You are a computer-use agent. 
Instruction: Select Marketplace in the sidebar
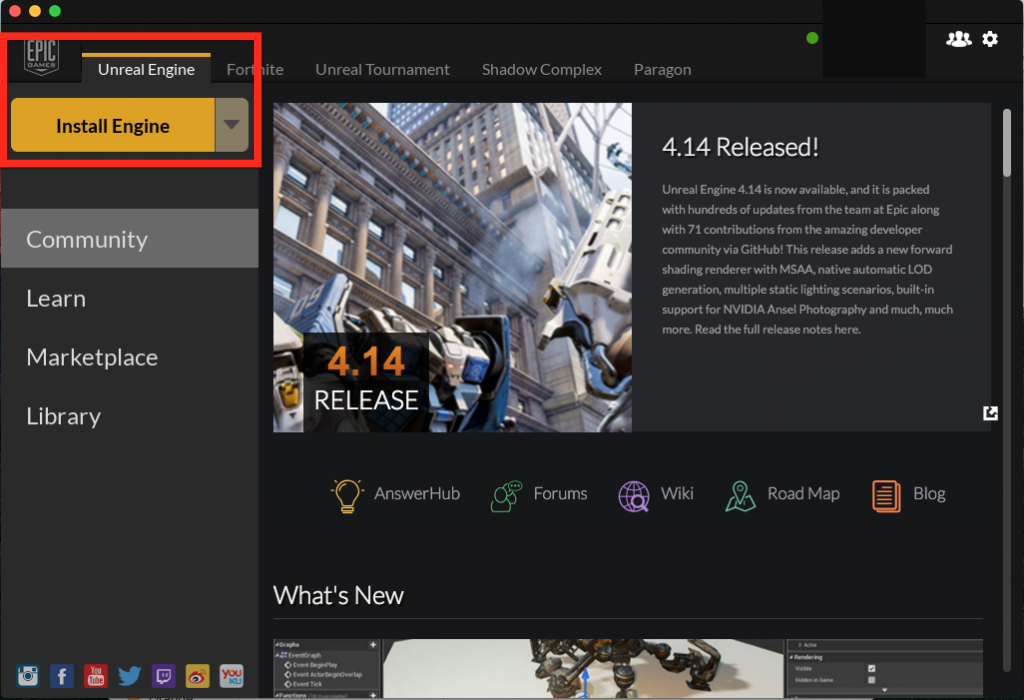(129, 357)
